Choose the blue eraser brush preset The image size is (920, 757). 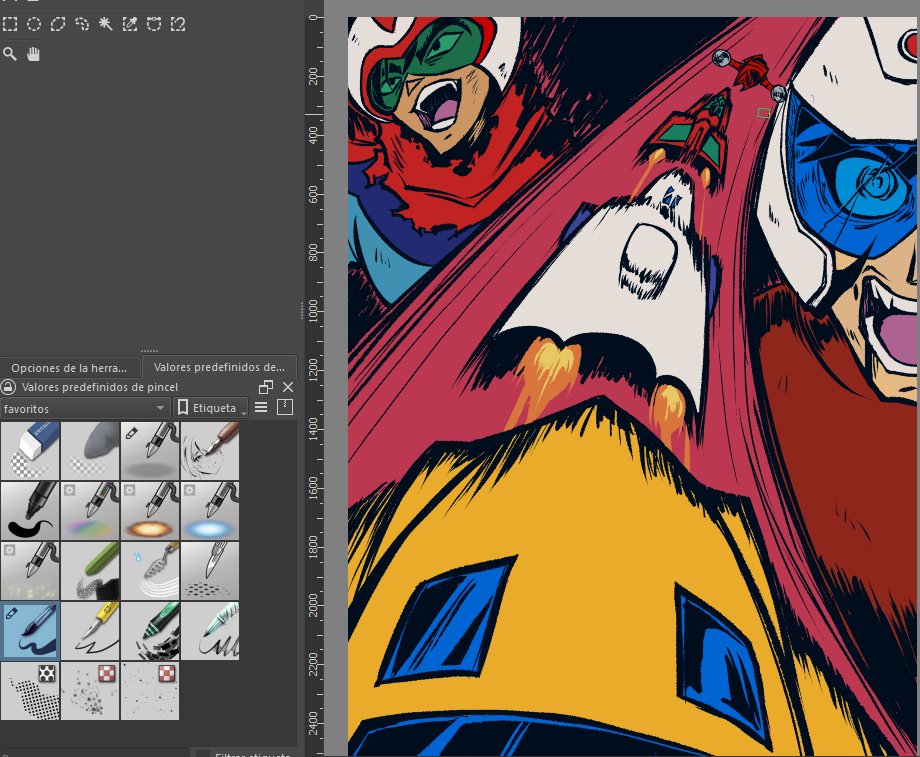pyautogui.click(x=31, y=451)
